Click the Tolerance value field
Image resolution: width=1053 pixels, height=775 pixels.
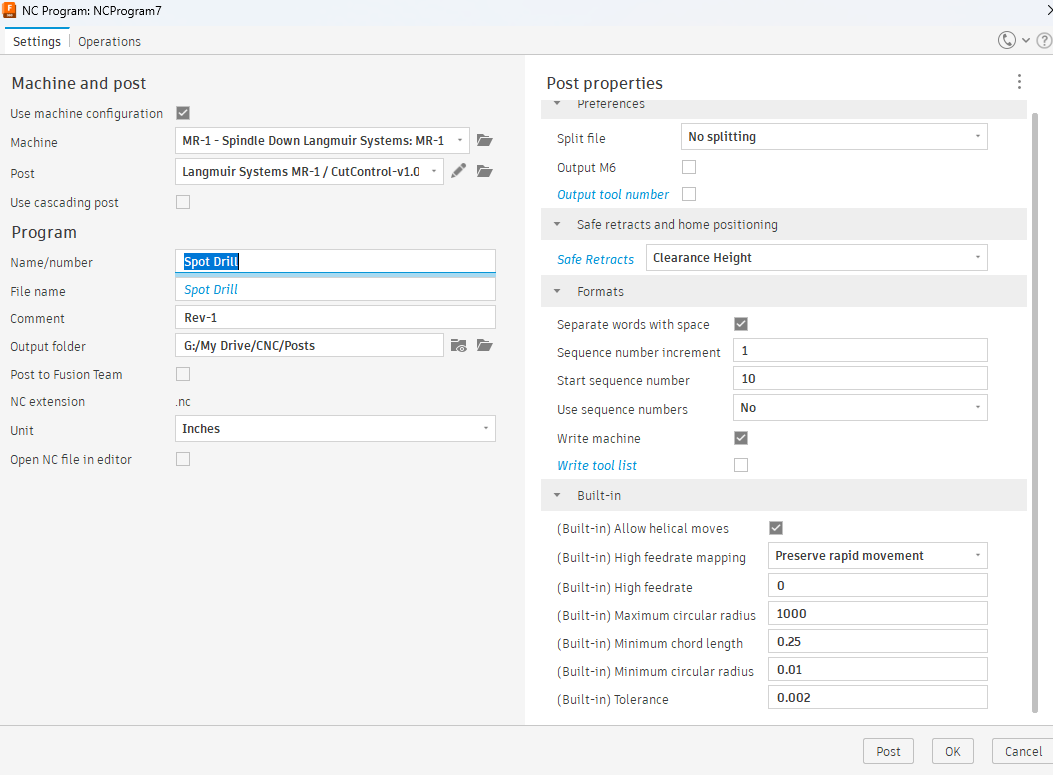tap(878, 698)
